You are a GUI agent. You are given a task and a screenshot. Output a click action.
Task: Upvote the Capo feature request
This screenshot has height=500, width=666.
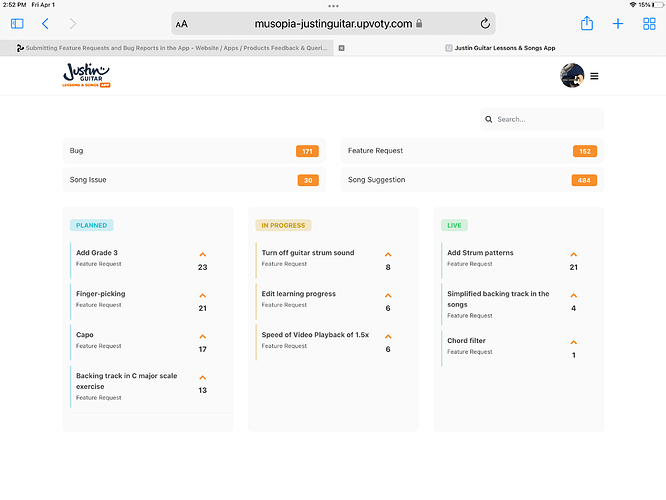tap(202, 337)
